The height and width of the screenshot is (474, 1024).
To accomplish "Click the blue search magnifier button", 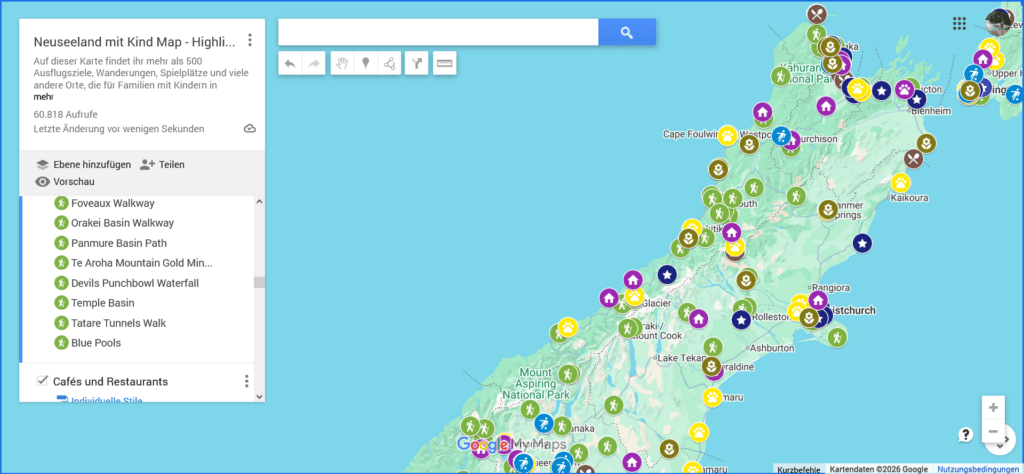I will tap(627, 32).
